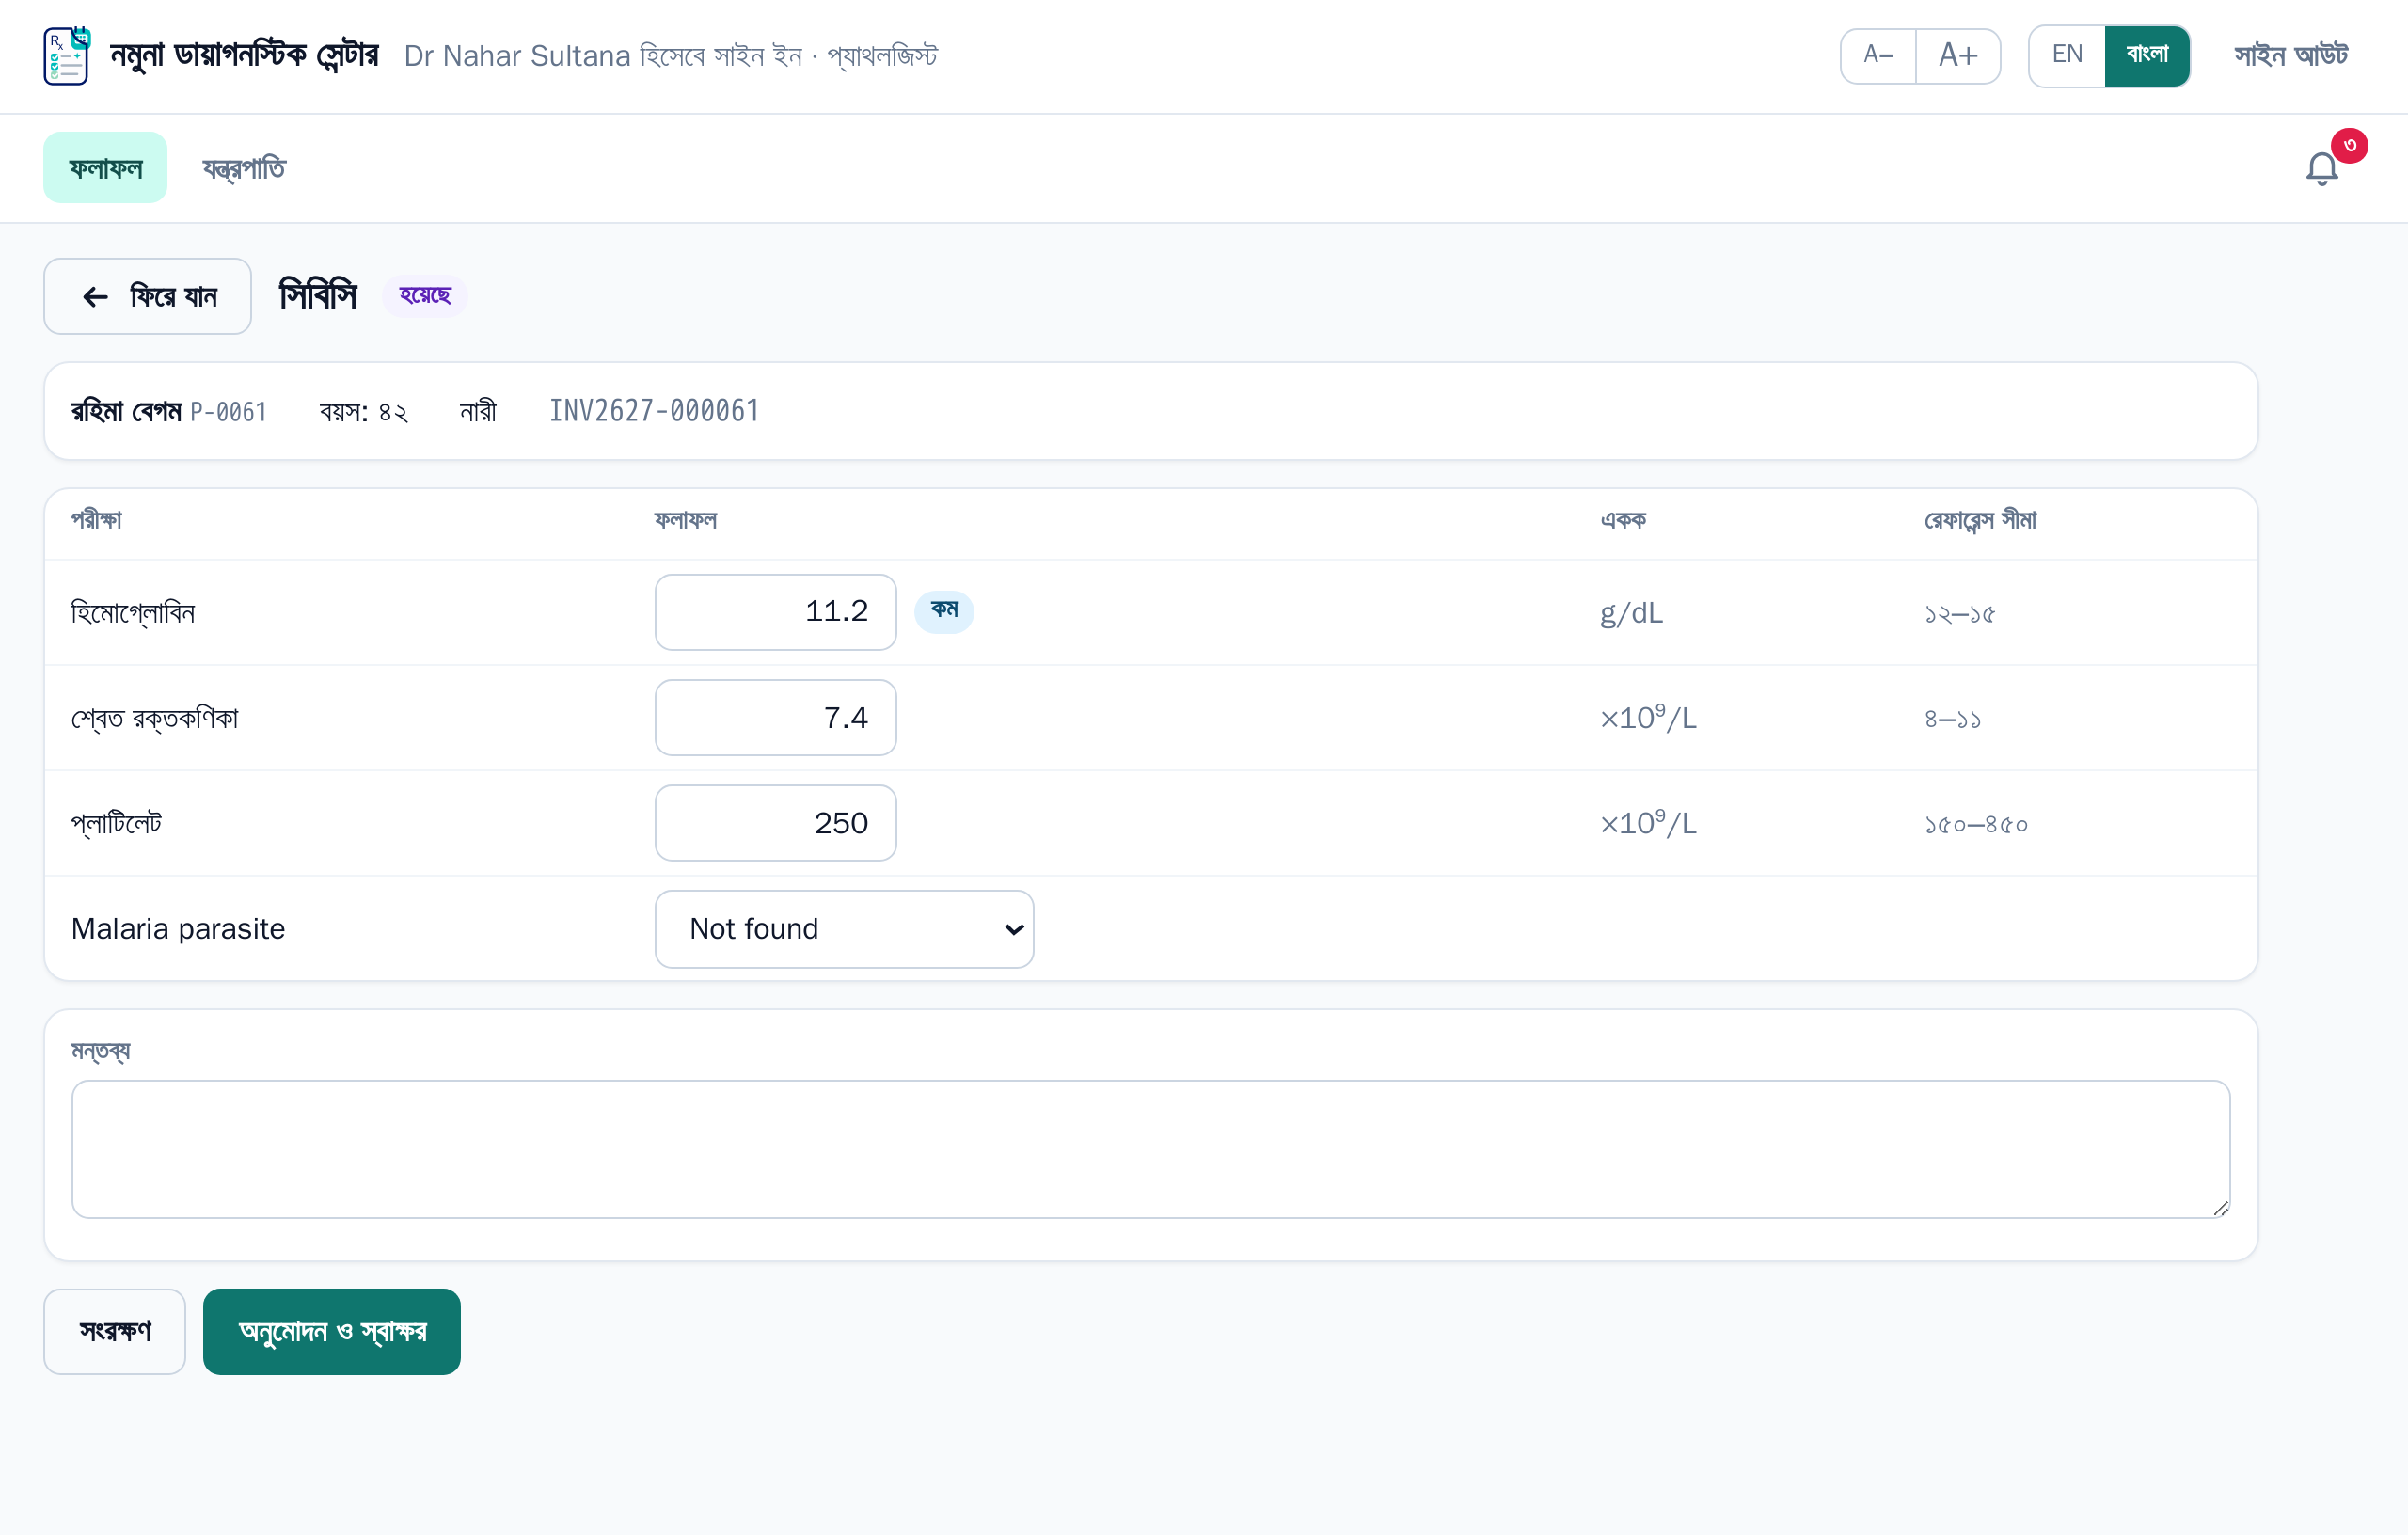
Task: Click the কম flag badge
Action: pyautogui.click(x=944, y=611)
